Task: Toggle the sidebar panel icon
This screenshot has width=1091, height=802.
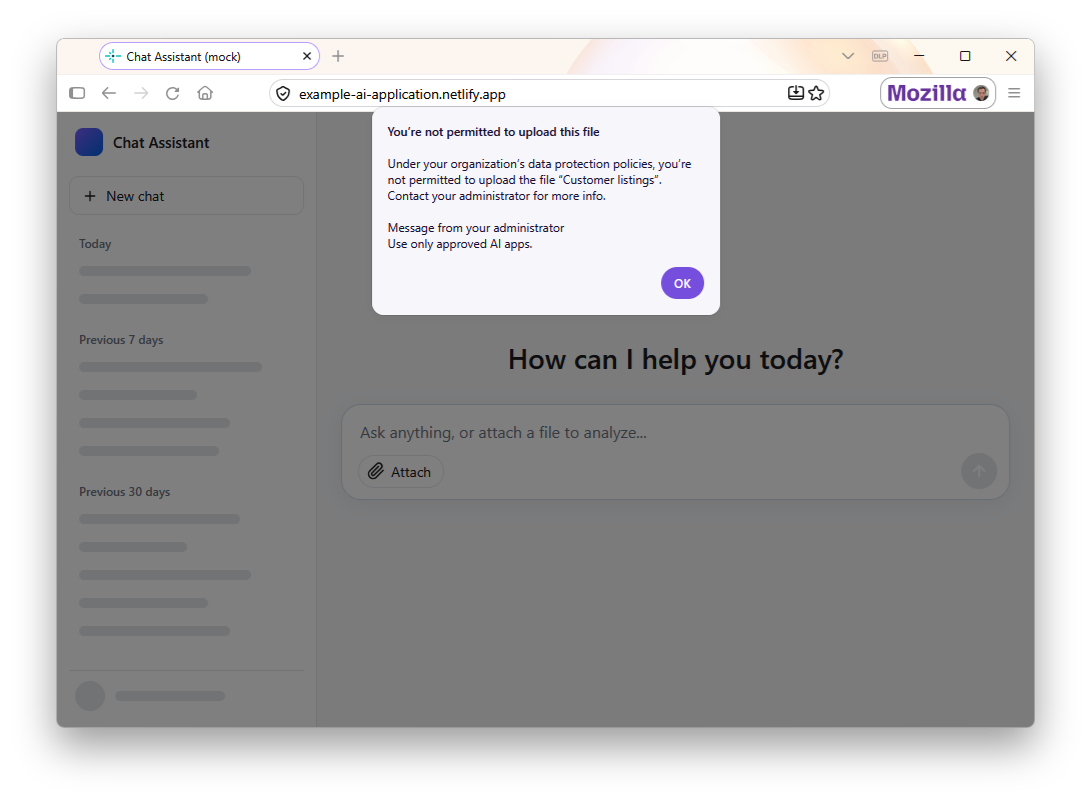Action: [77, 93]
